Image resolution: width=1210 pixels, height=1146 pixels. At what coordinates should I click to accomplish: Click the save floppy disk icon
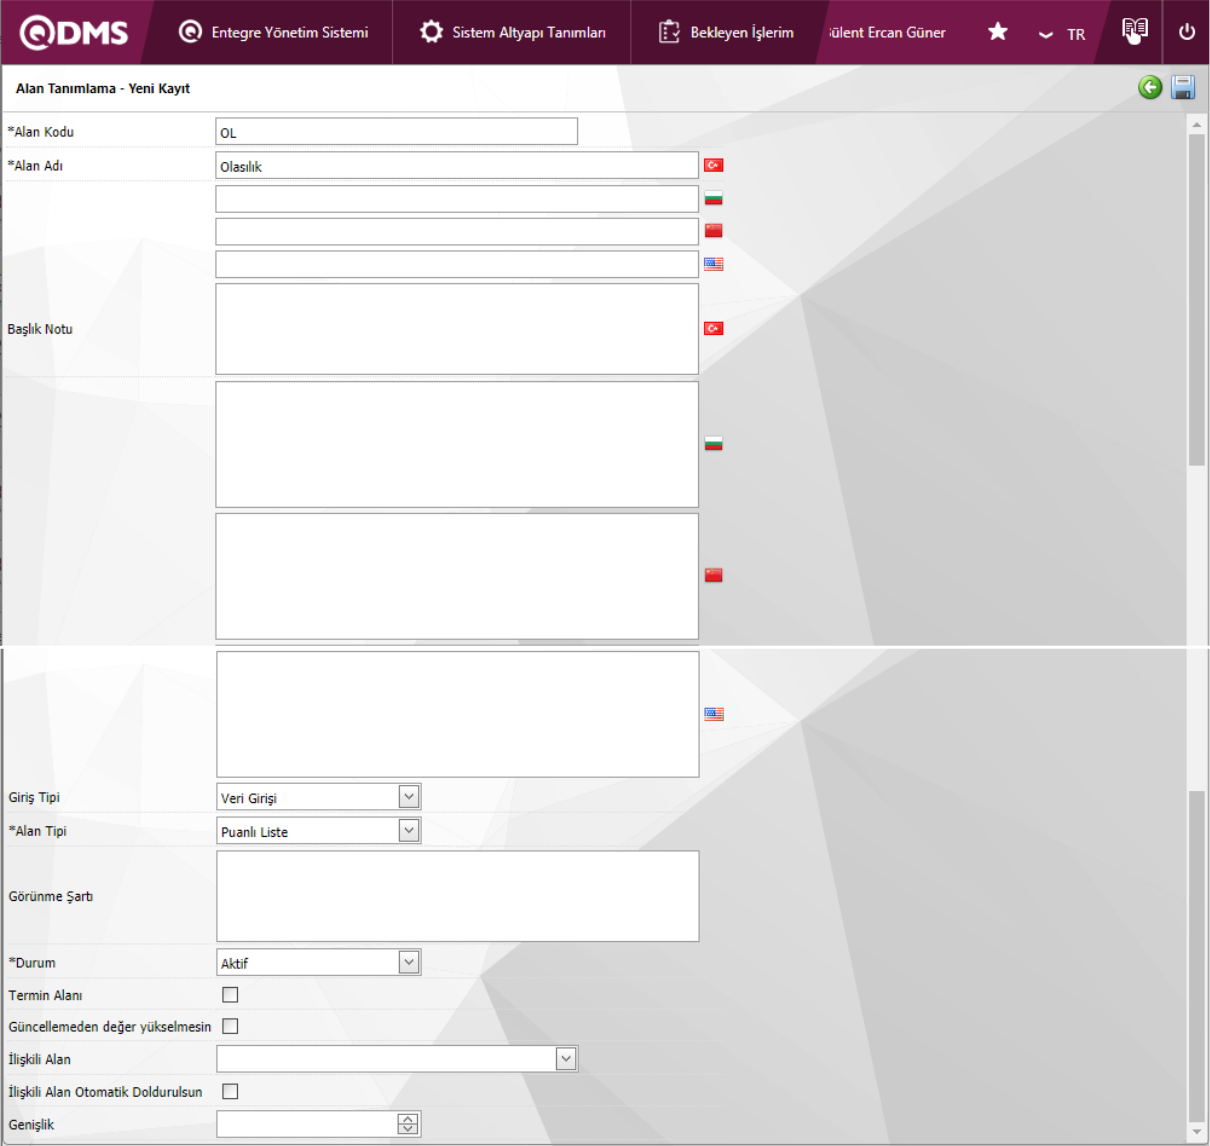(1183, 88)
